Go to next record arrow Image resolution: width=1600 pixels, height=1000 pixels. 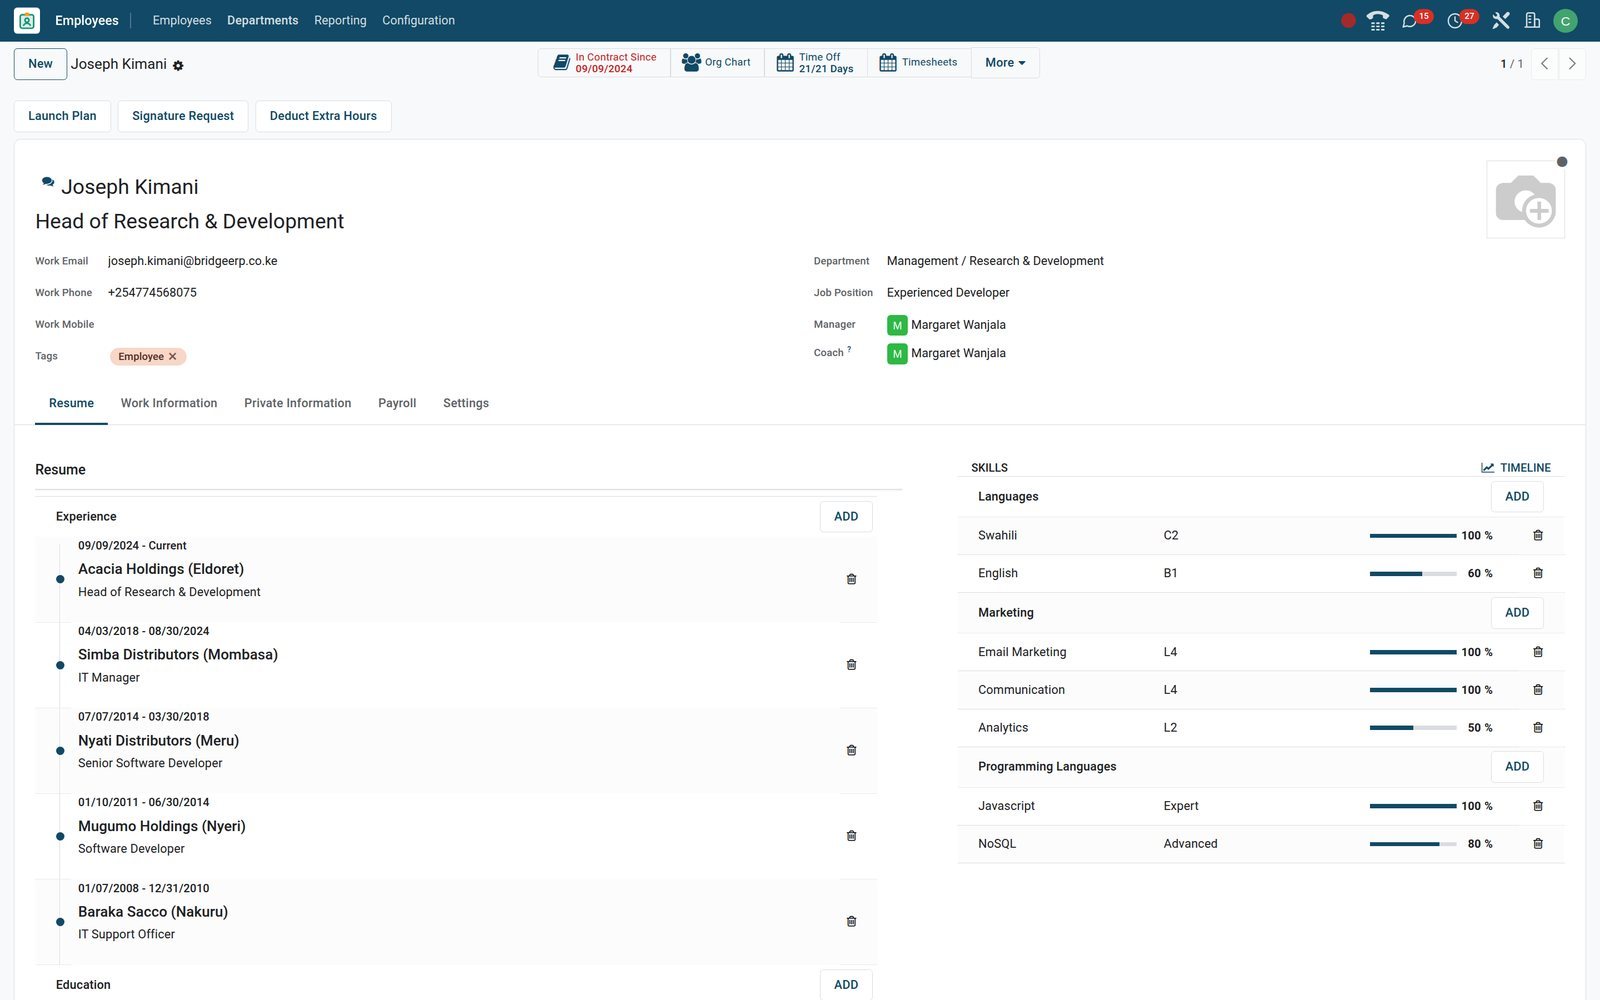(1572, 64)
